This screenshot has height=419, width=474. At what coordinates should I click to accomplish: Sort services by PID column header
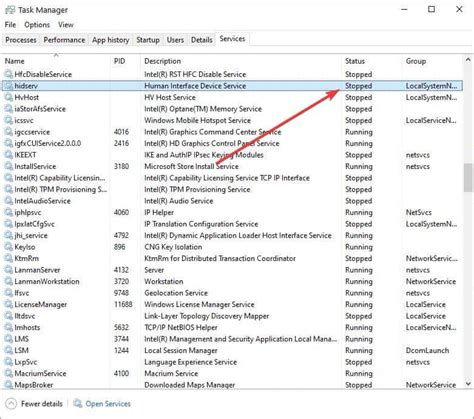coord(125,61)
